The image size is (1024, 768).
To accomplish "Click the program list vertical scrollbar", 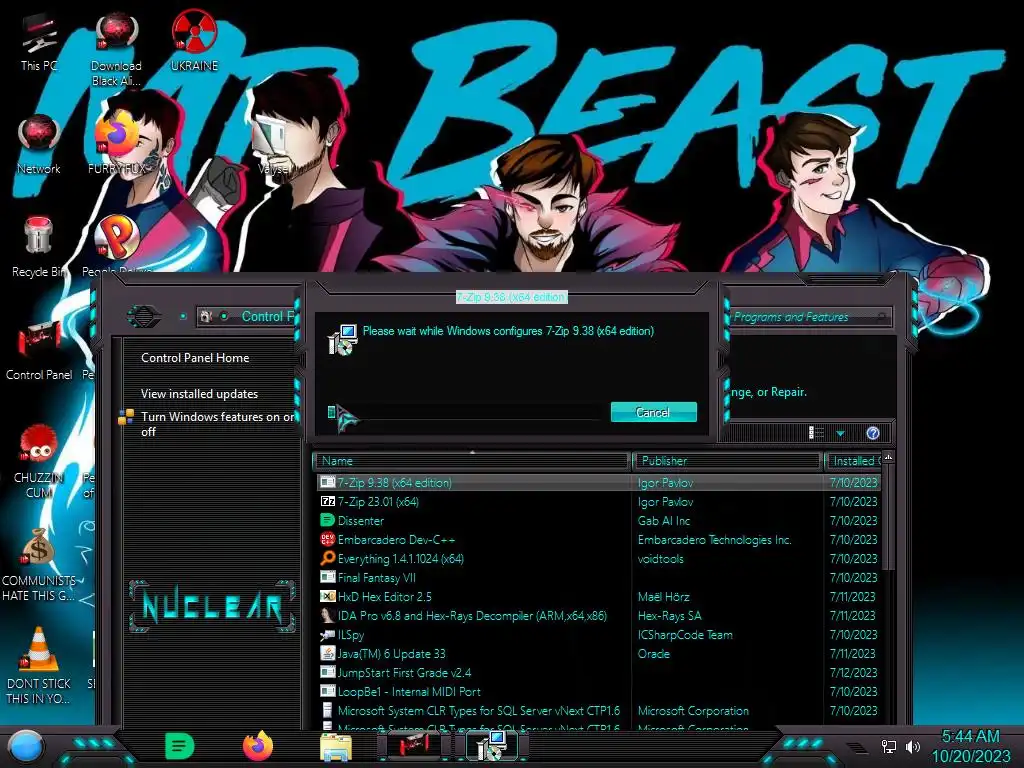I will pyautogui.click(x=888, y=516).
